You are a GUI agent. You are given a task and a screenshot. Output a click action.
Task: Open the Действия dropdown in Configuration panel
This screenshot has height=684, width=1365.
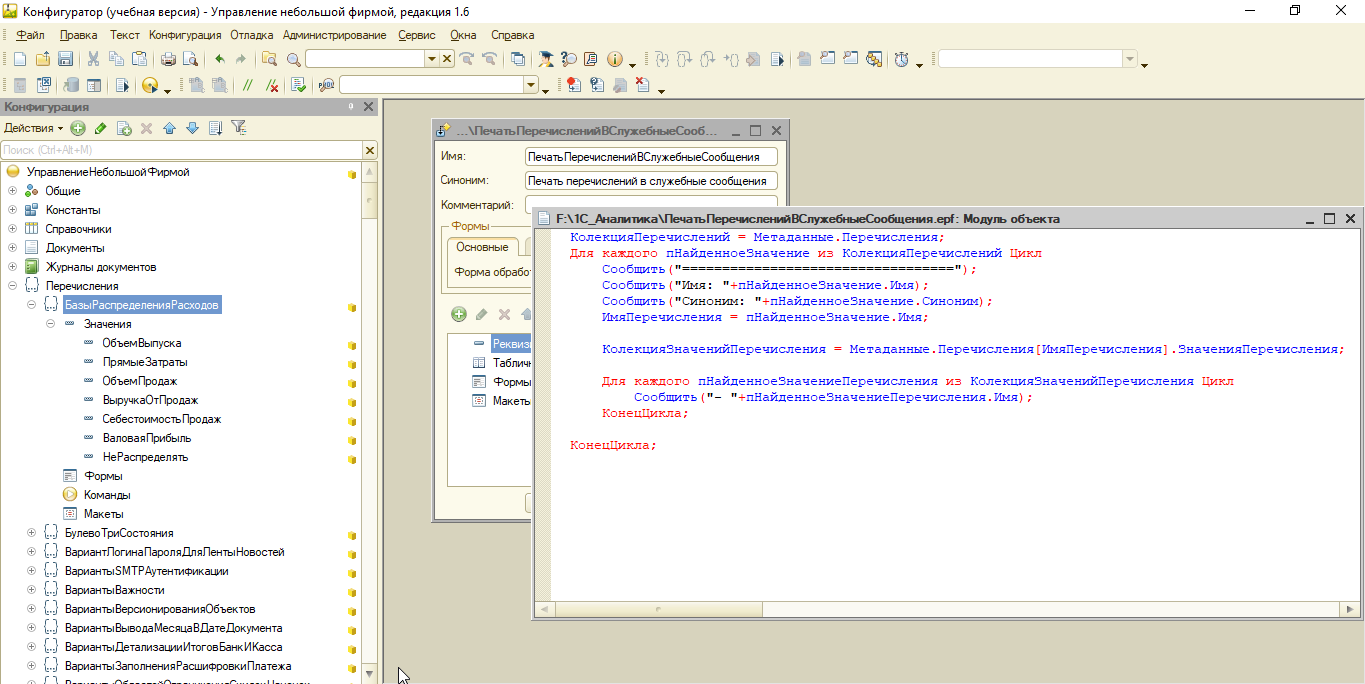33,128
